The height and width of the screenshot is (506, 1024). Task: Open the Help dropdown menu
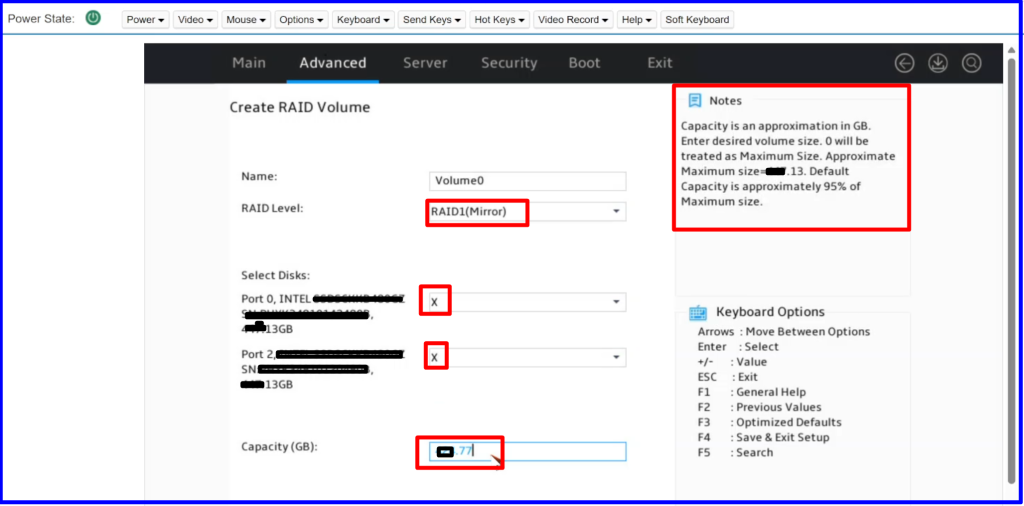click(x=637, y=20)
